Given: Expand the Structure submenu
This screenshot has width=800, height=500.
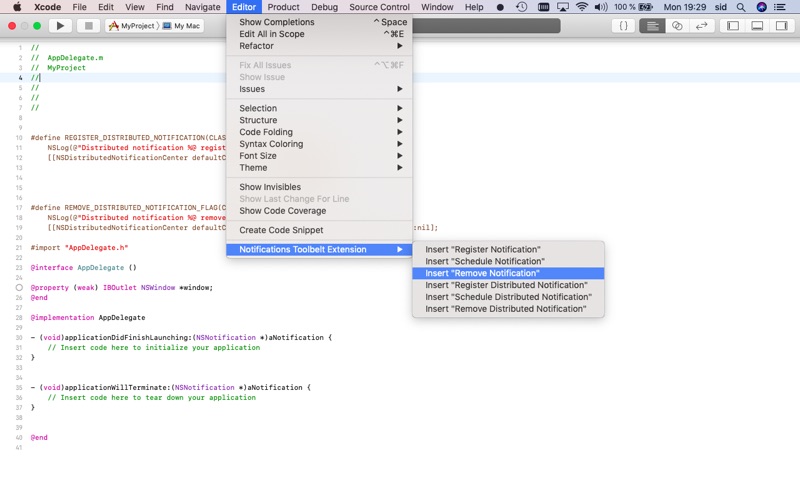Looking at the screenshot, I should click(319, 120).
